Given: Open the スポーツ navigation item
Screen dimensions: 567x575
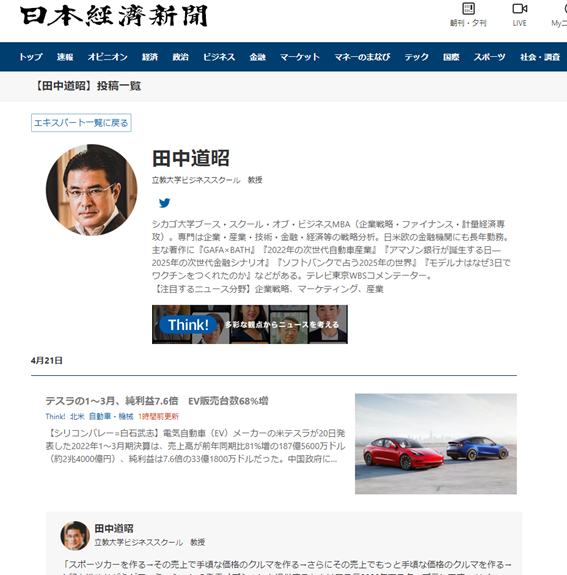Looking at the screenshot, I should pyautogui.click(x=489, y=57).
